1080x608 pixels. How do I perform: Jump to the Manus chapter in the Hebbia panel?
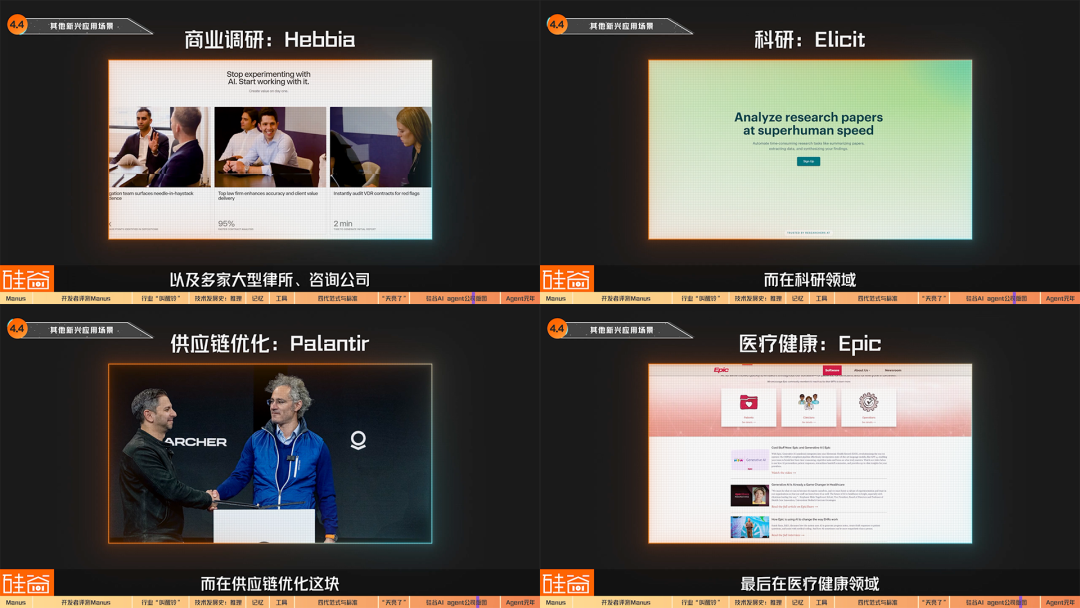click(15, 298)
